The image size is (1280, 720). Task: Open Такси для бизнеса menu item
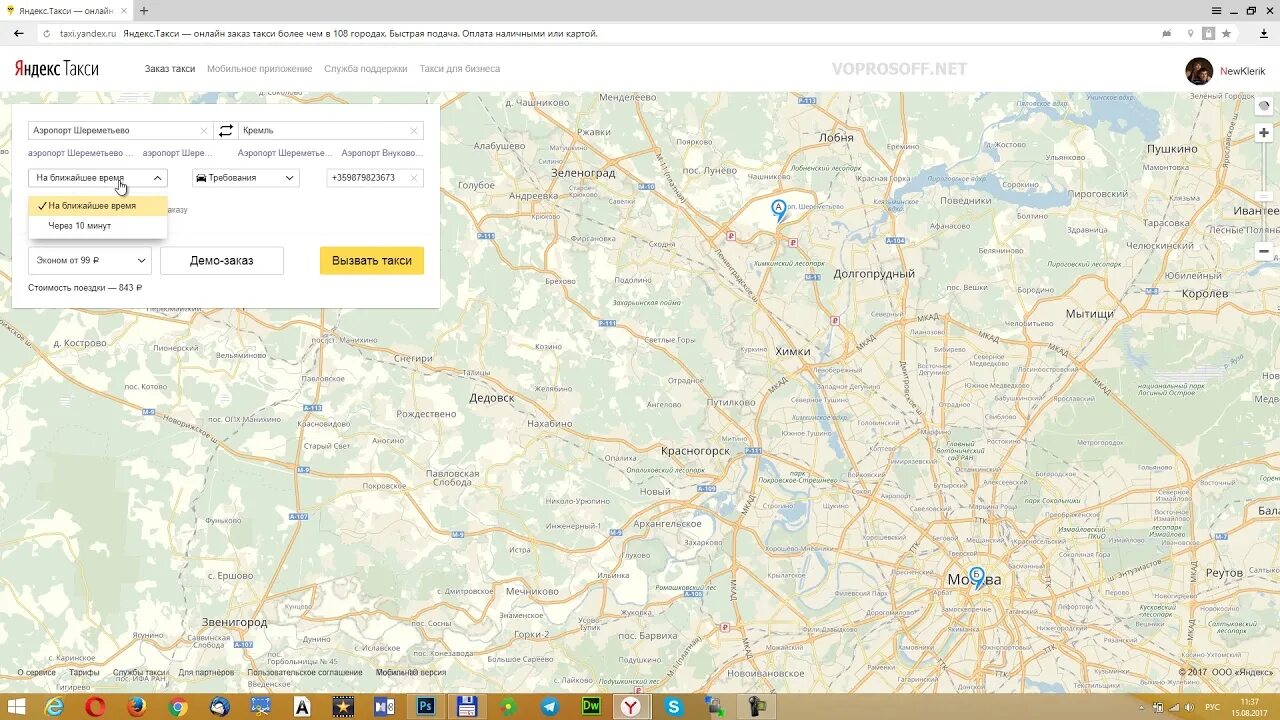(460, 69)
